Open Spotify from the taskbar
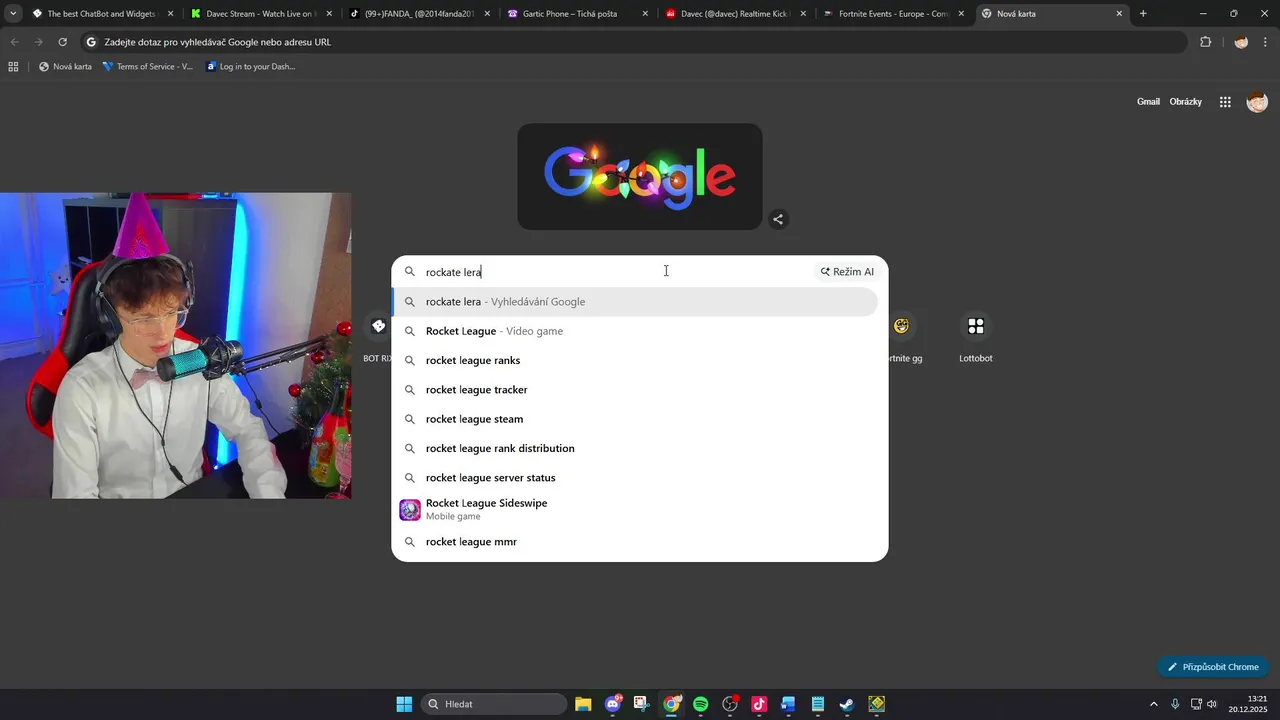 [701, 704]
